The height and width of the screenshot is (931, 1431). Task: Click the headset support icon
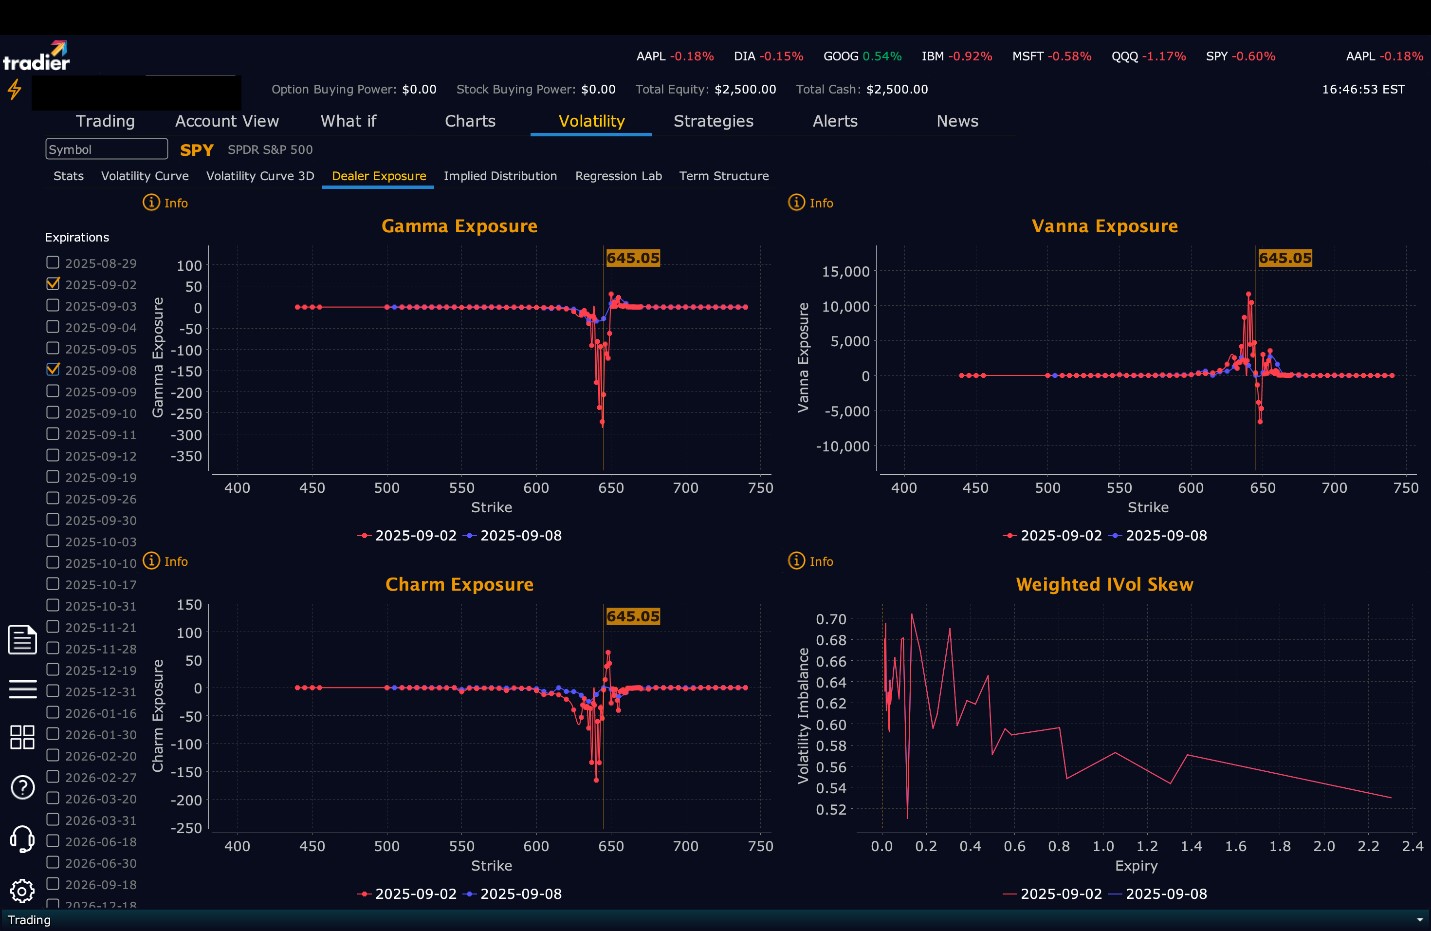point(22,839)
